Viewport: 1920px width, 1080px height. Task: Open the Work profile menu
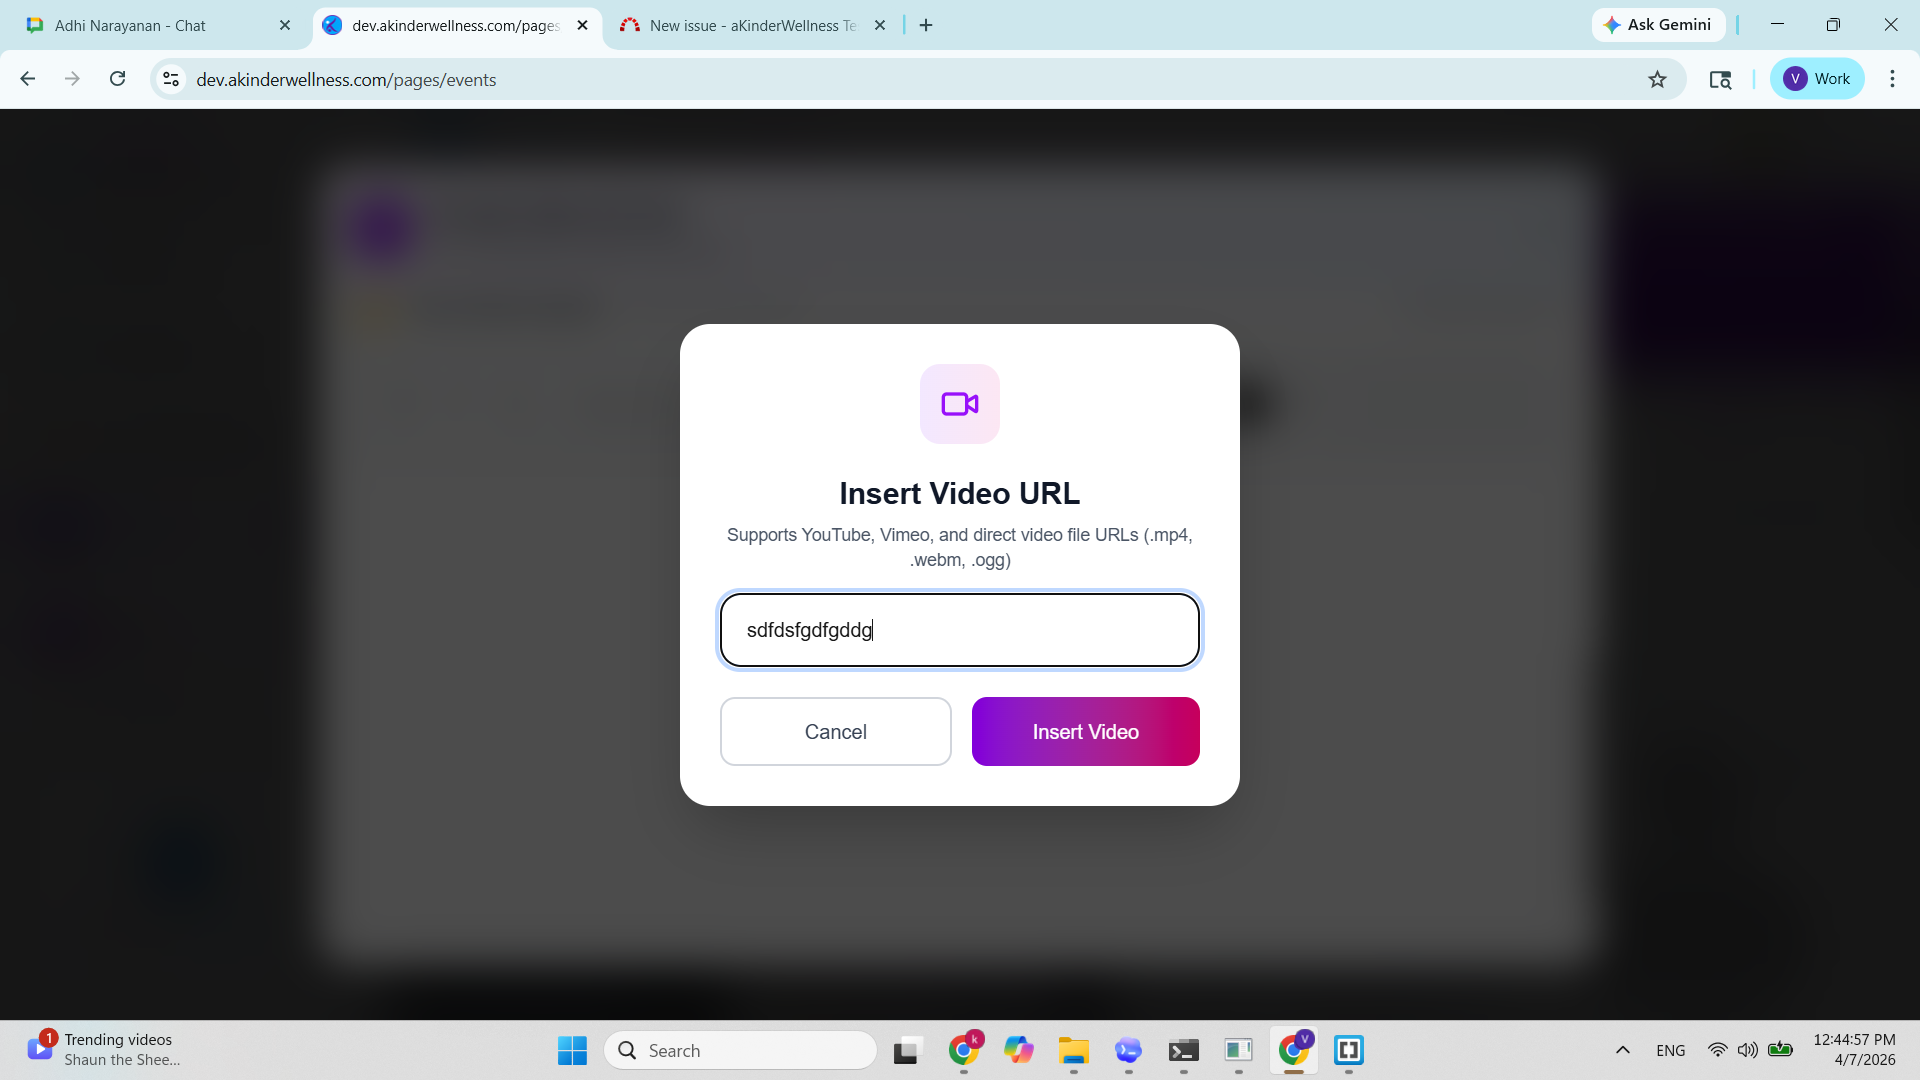click(1816, 79)
